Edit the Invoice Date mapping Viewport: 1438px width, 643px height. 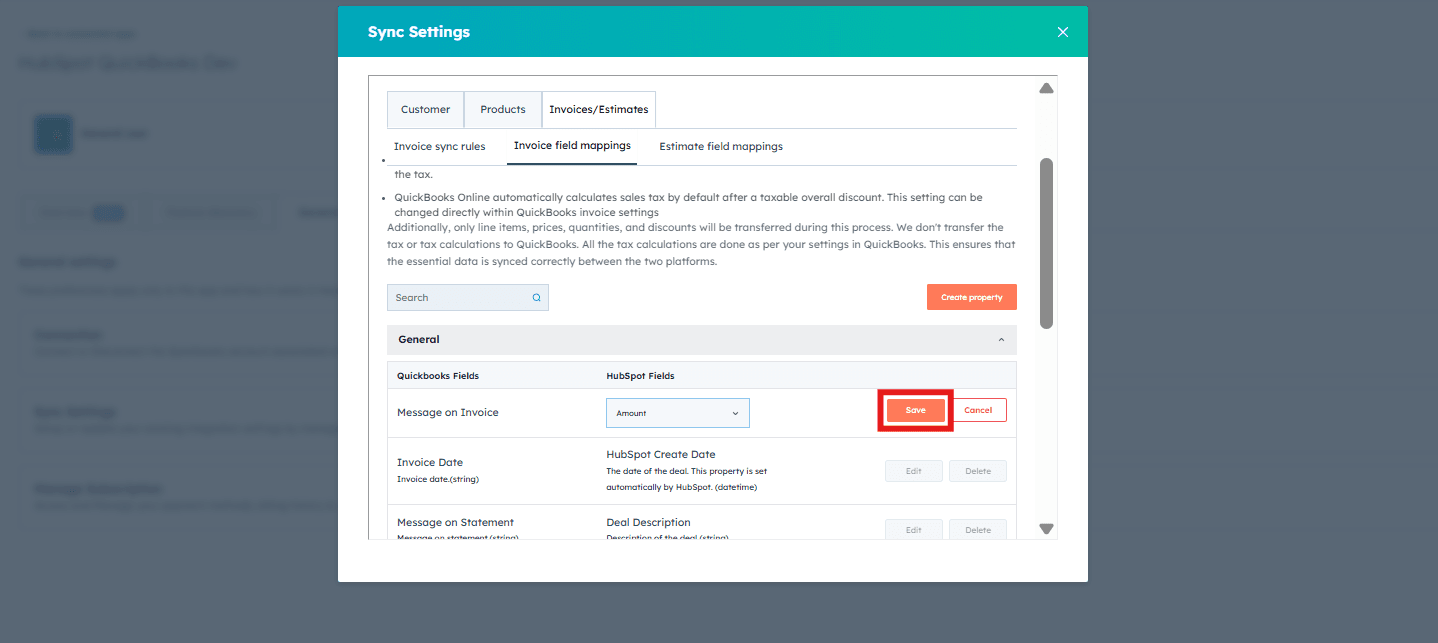[914, 471]
